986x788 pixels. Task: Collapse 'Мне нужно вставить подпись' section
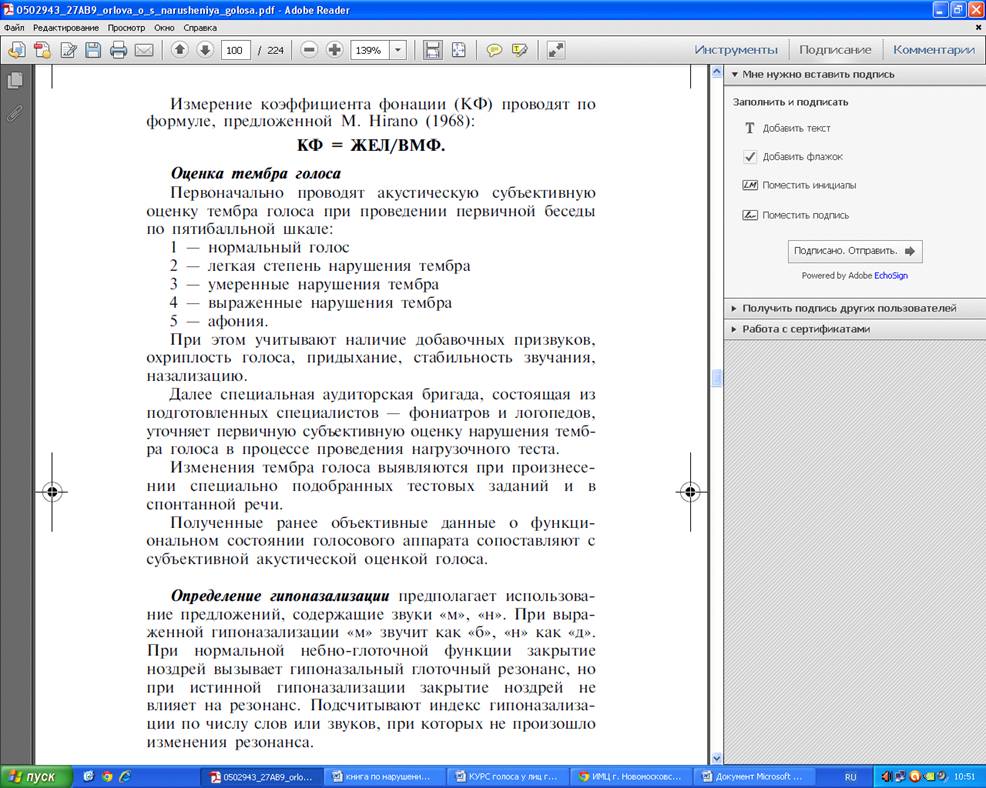(817, 74)
